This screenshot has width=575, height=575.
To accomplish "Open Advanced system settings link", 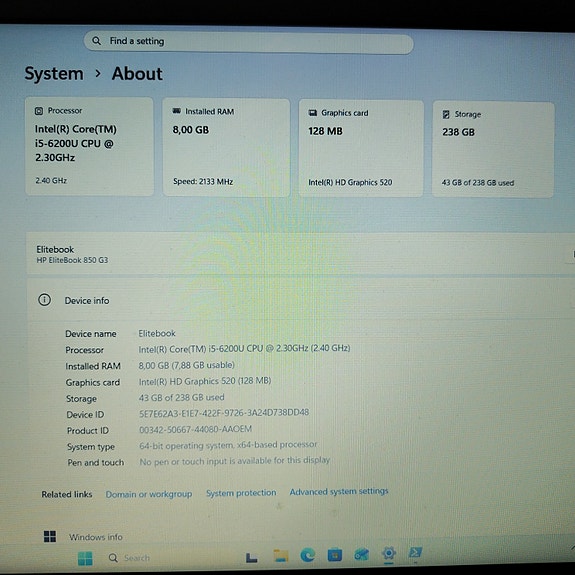I will coord(339,491).
